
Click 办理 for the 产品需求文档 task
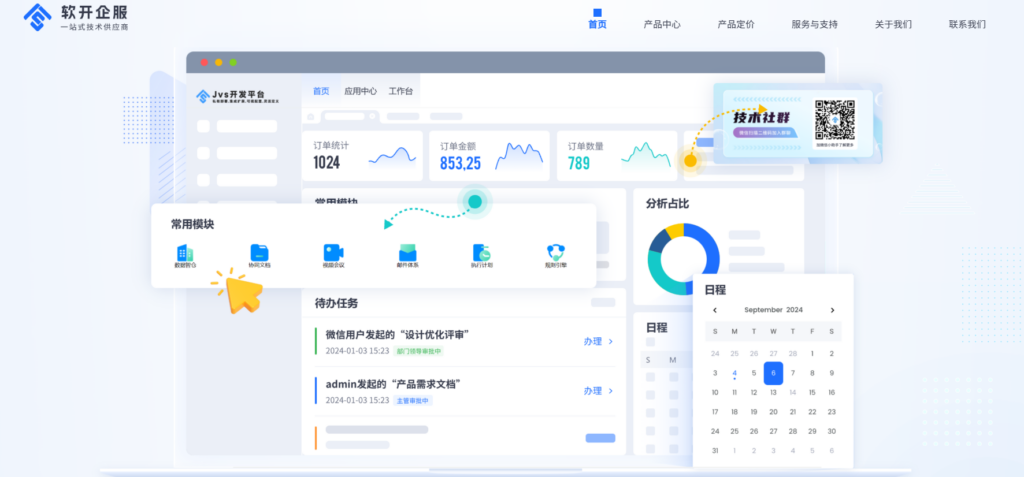(x=597, y=391)
